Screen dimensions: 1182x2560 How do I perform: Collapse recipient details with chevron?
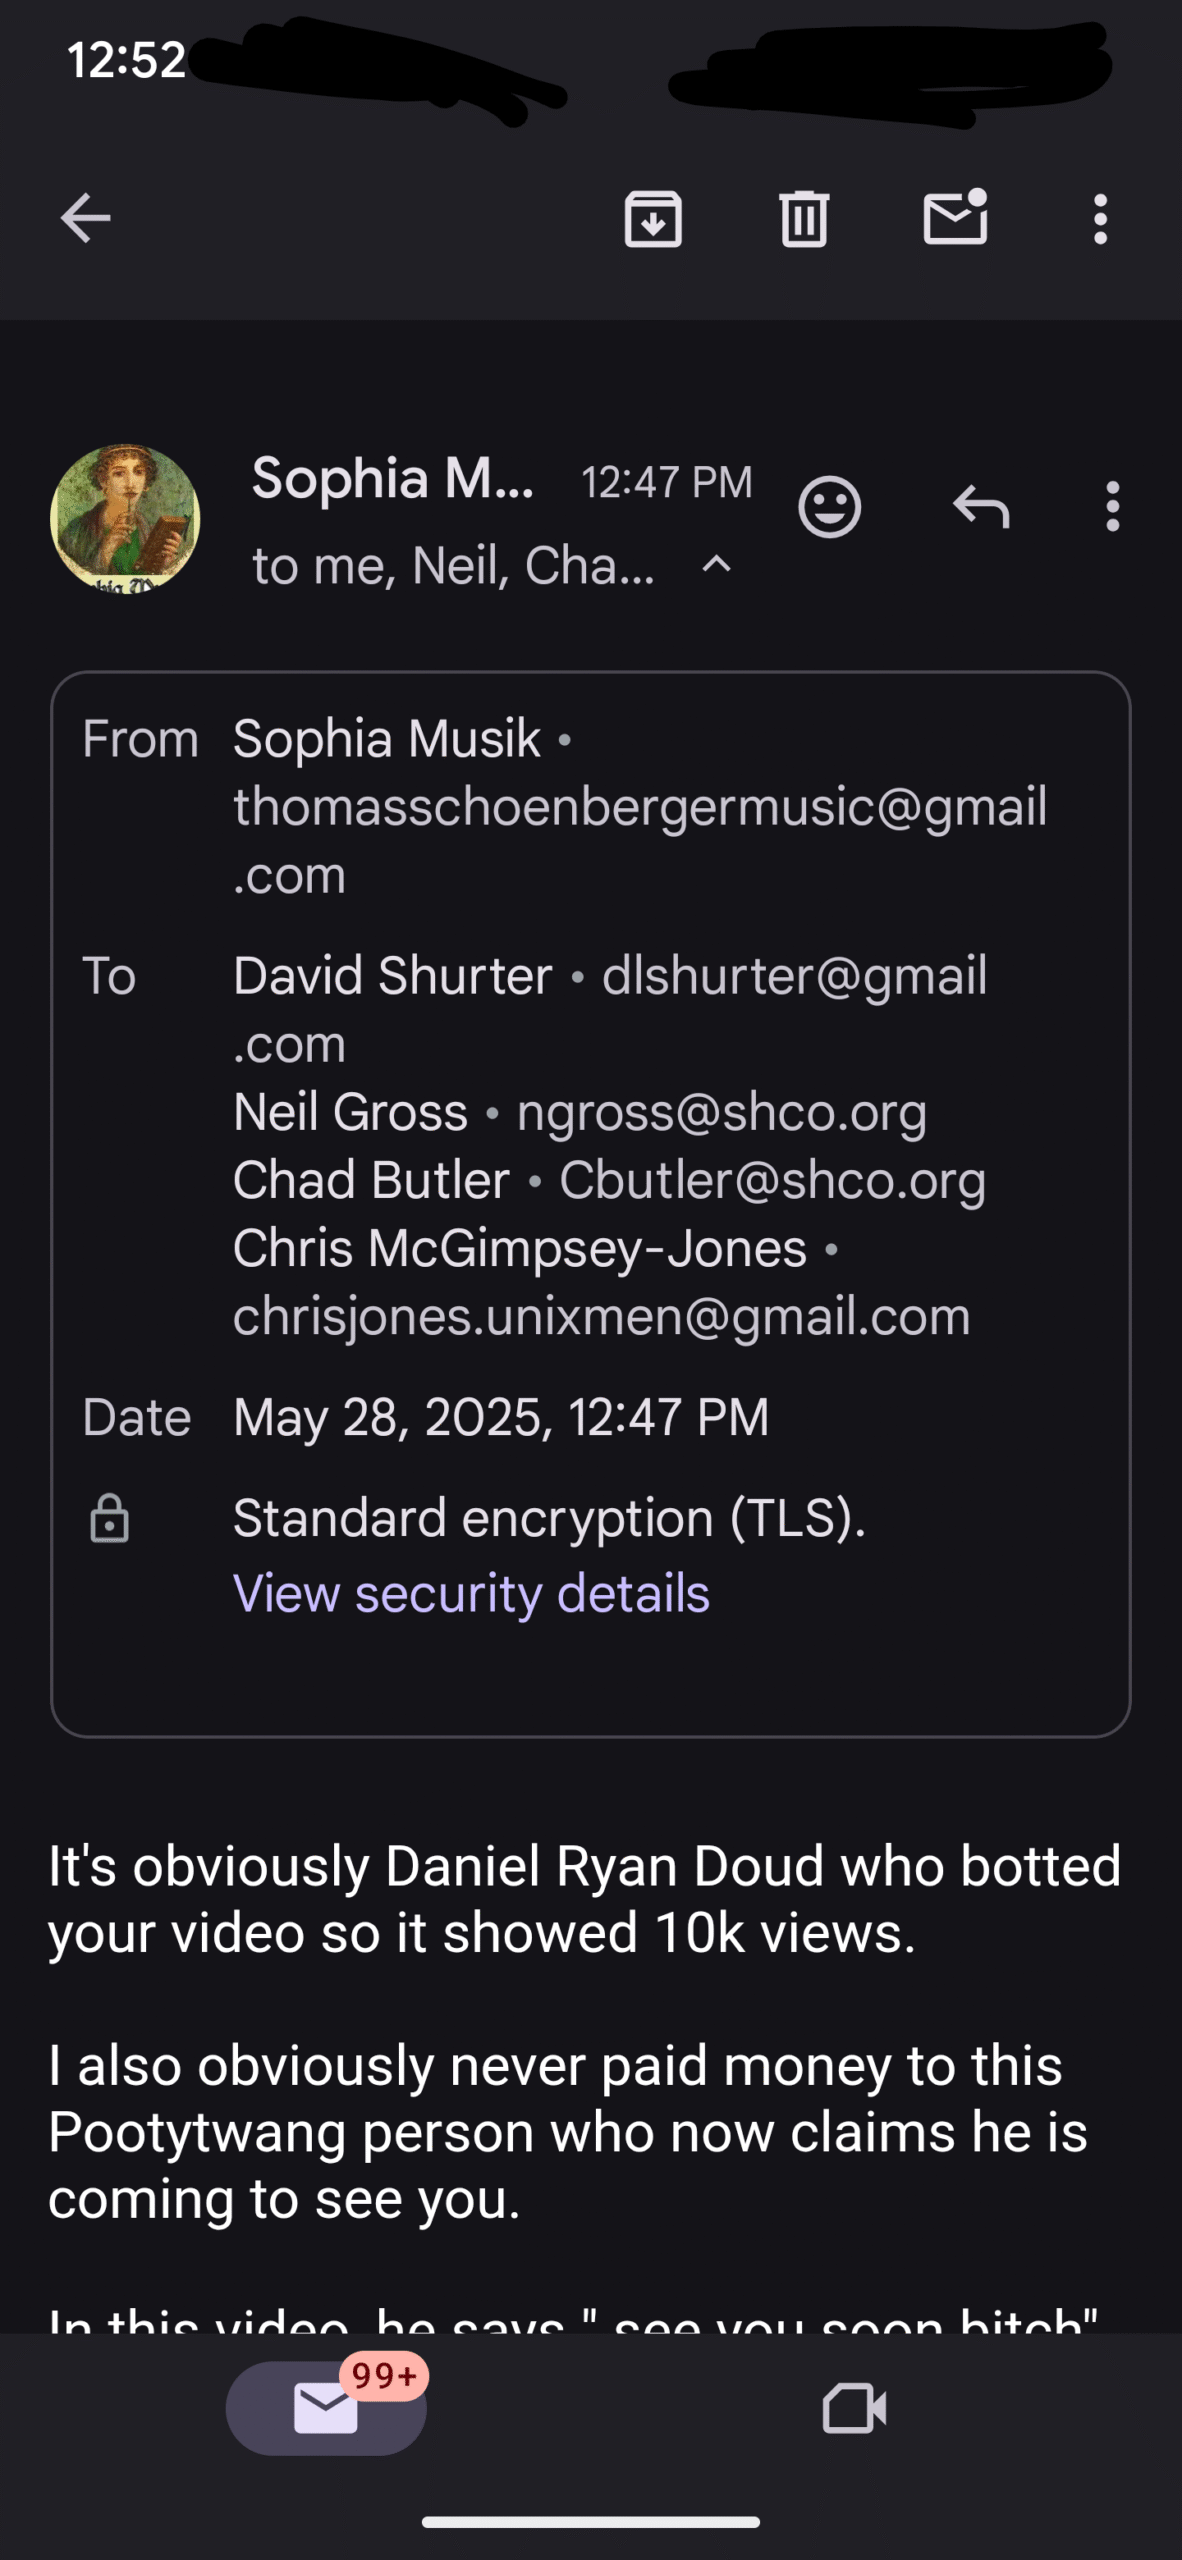(717, 565)
